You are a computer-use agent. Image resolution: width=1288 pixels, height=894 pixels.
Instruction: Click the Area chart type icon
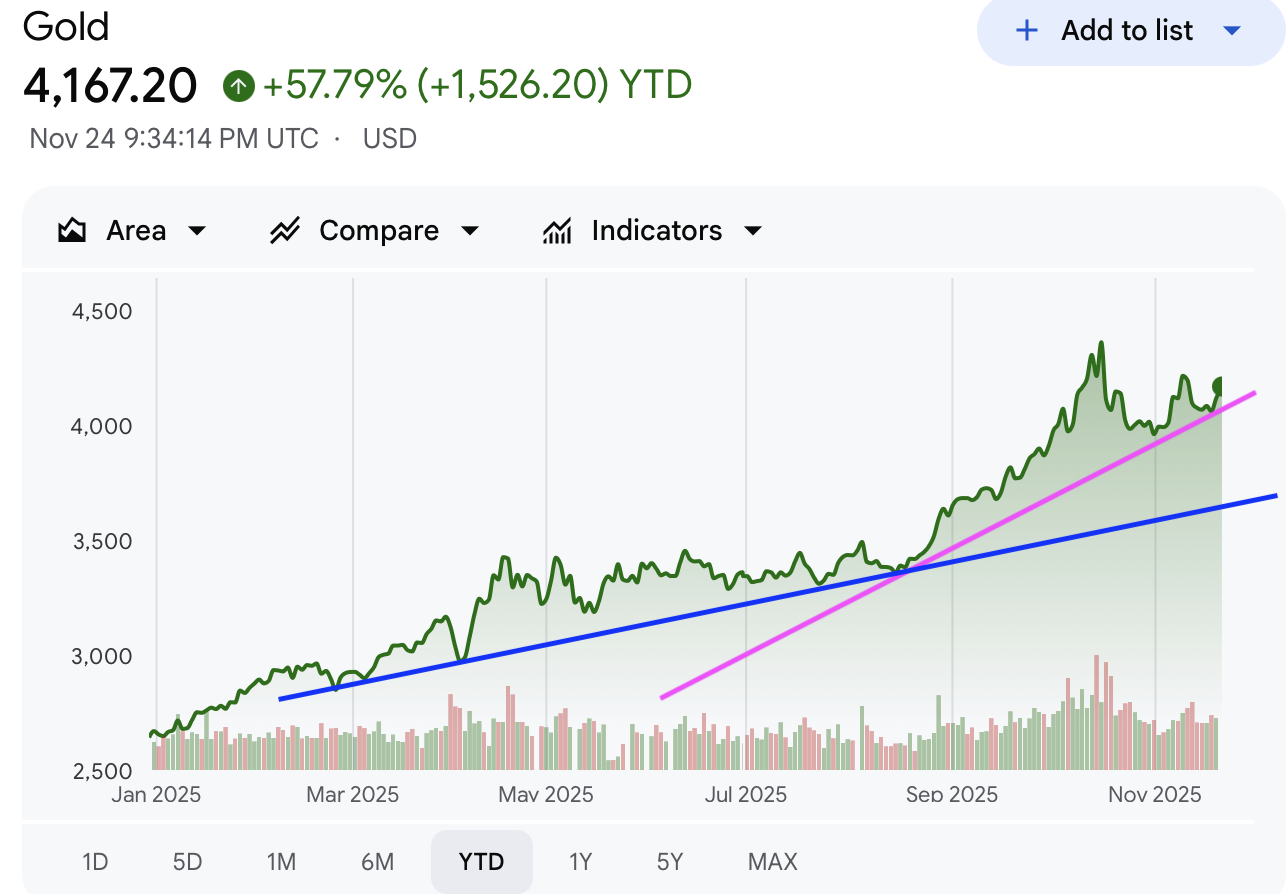click(x=72, y=231)
